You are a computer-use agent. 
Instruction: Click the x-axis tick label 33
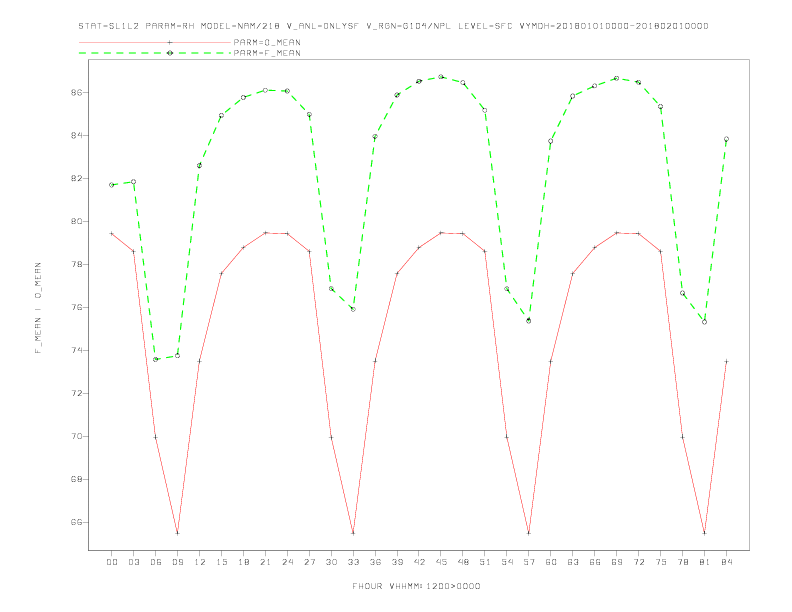(354, 562)
